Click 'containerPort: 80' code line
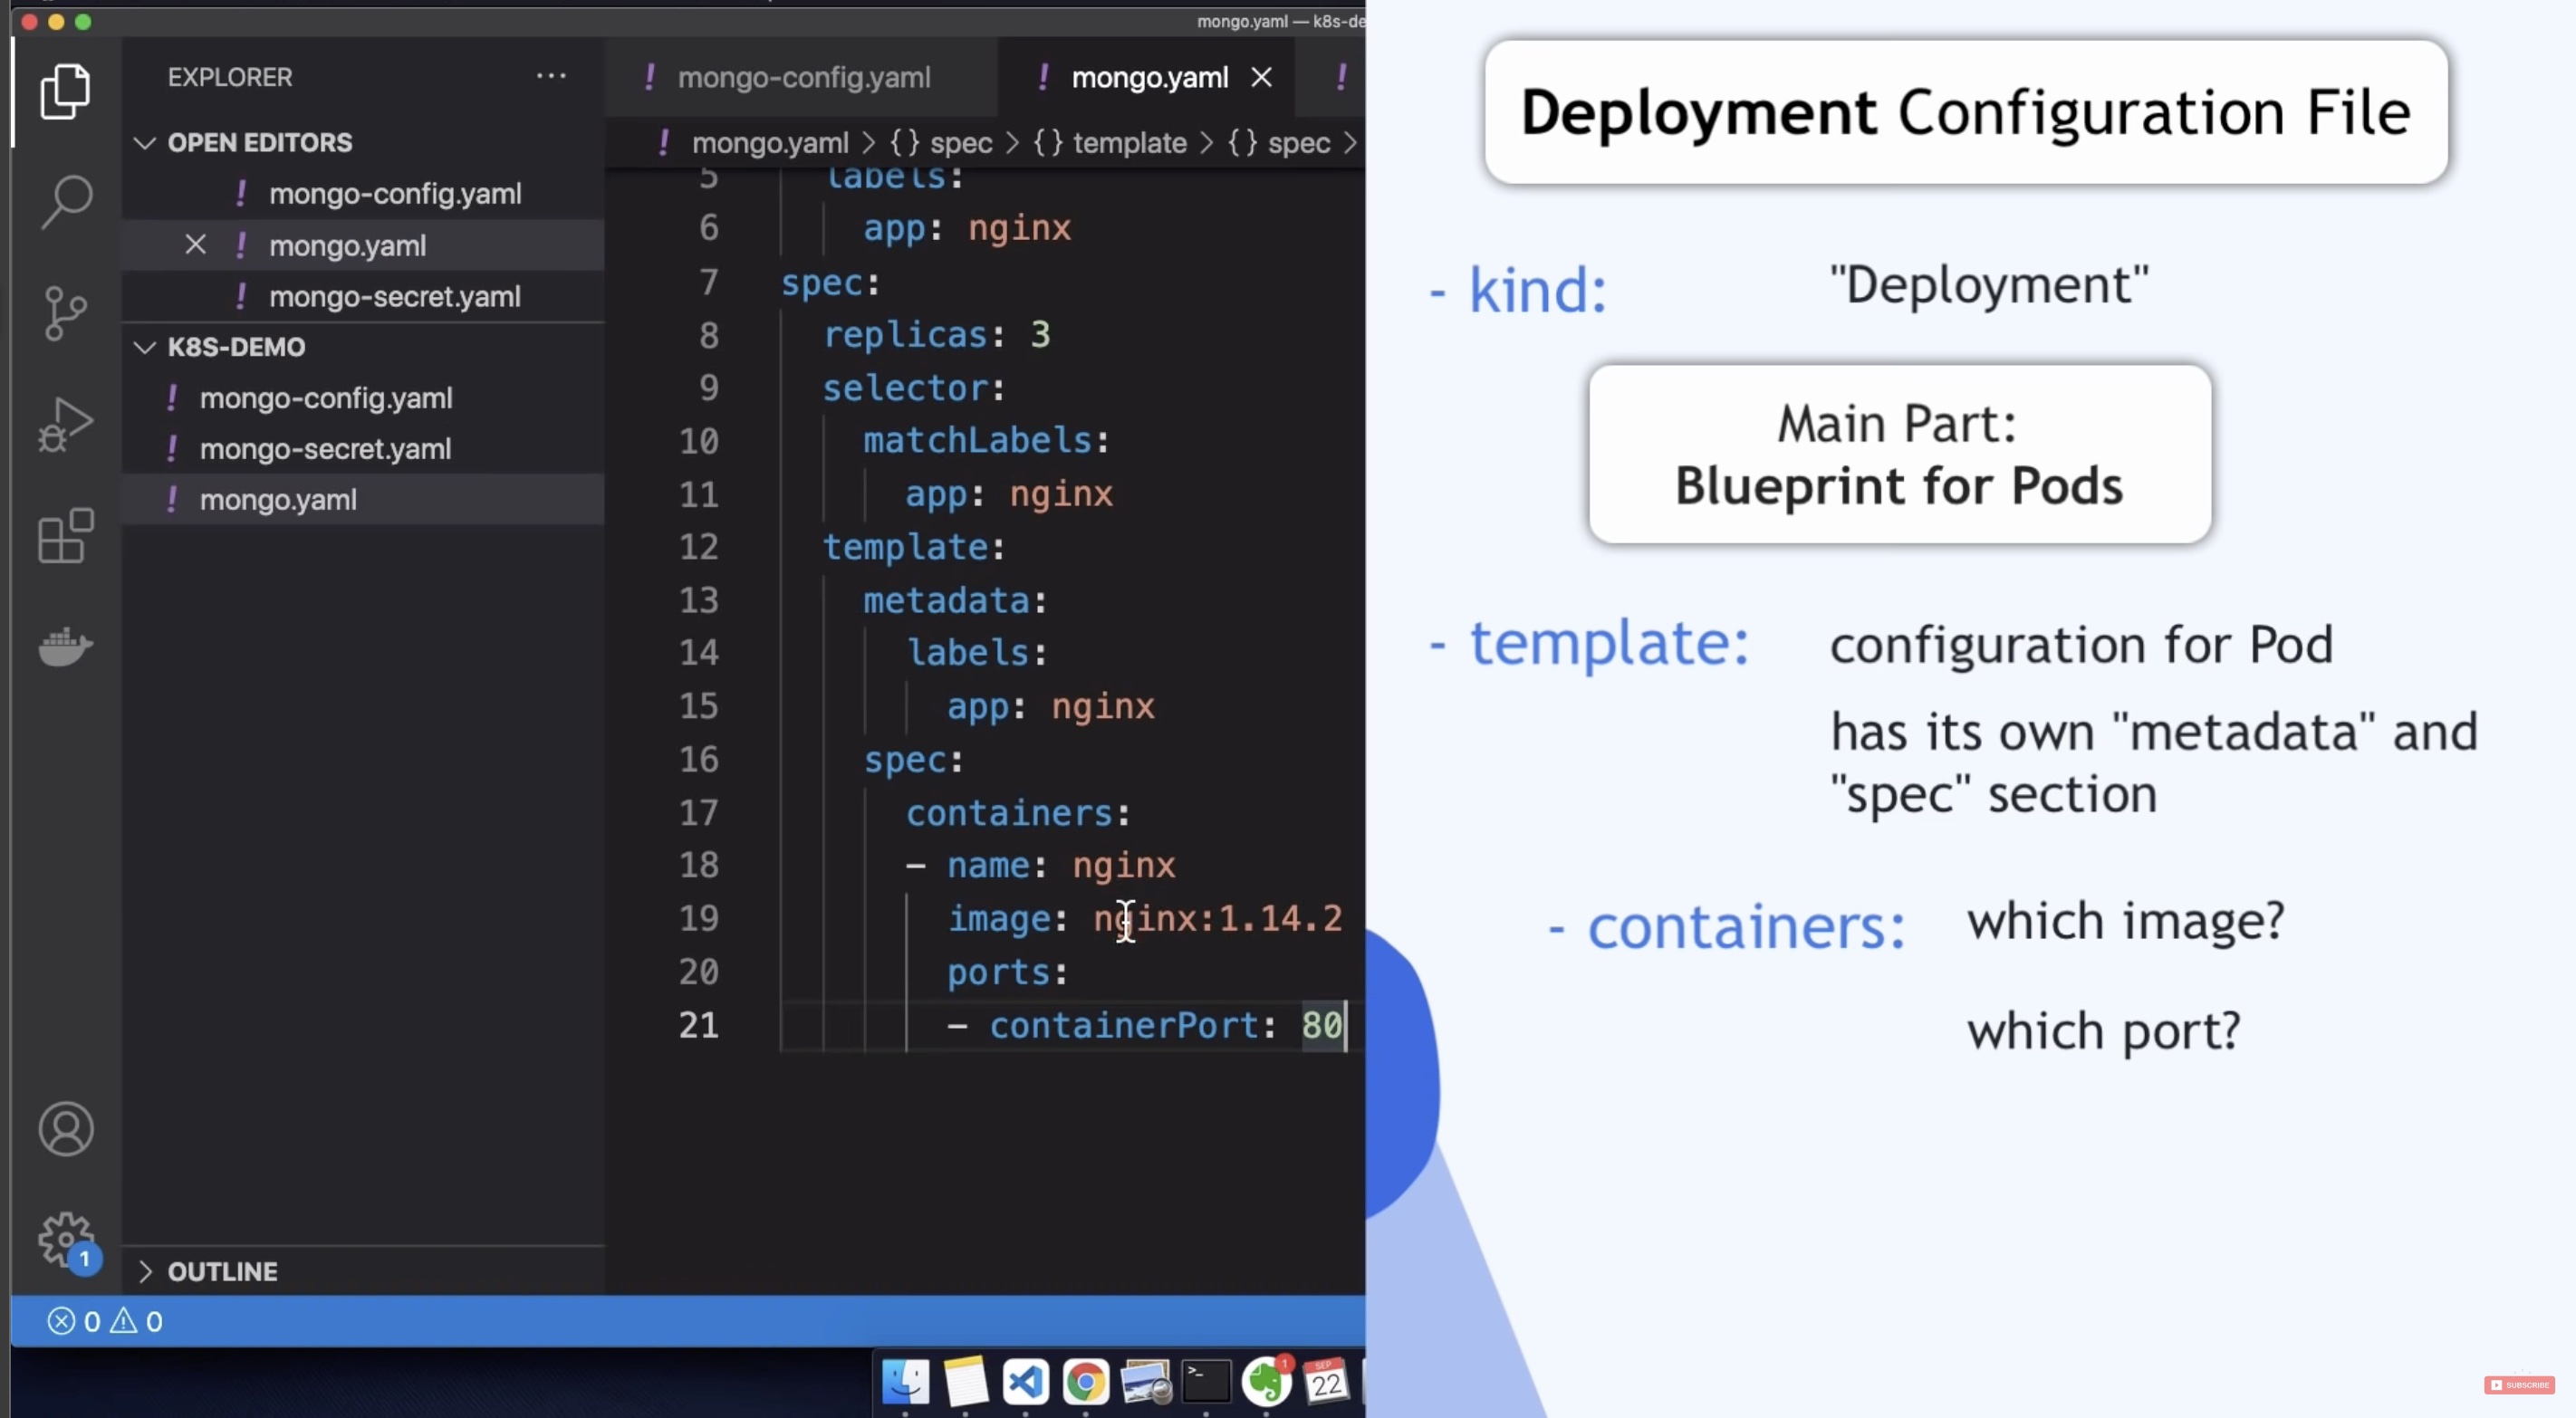 point(1144,1024)
